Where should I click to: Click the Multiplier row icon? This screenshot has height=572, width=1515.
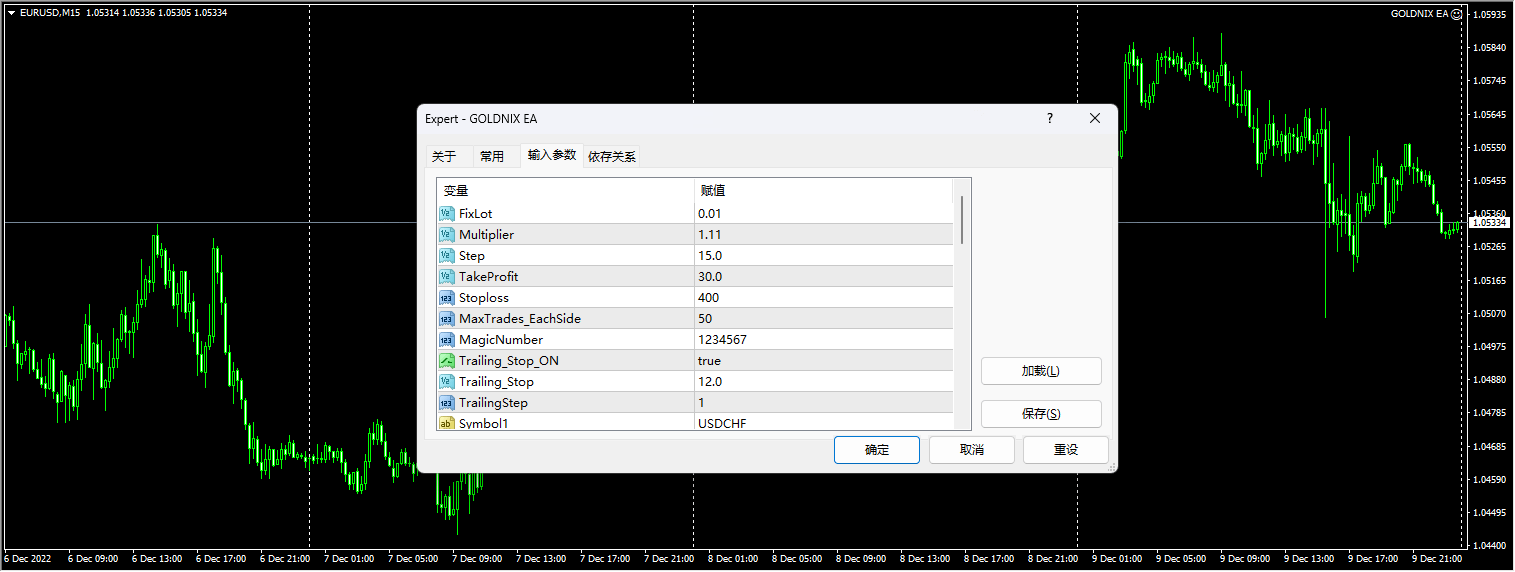click(447, 234)
